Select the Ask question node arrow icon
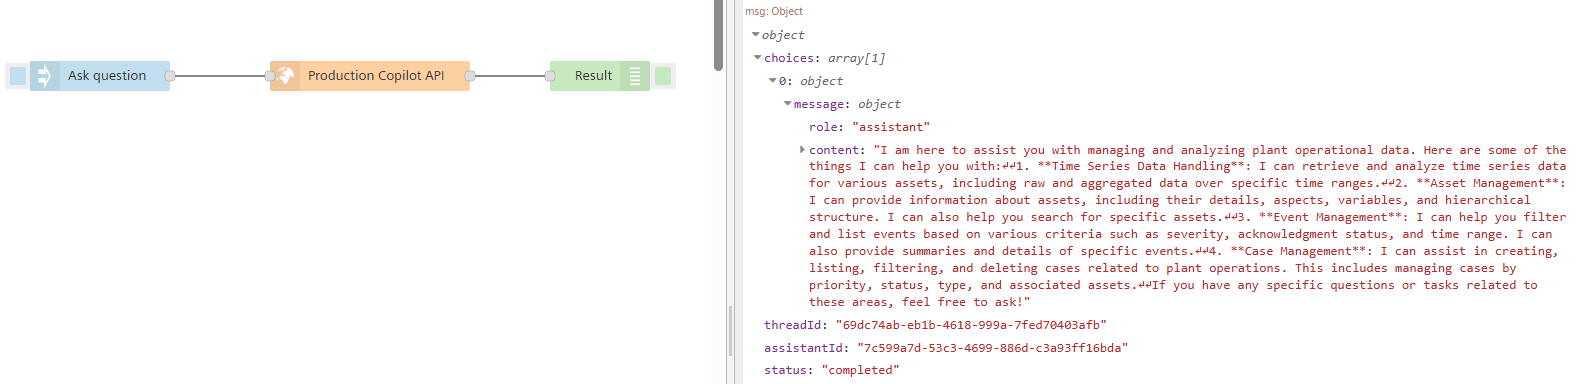Viewport: 1579px width, 384px height. [x=45, y=76]
